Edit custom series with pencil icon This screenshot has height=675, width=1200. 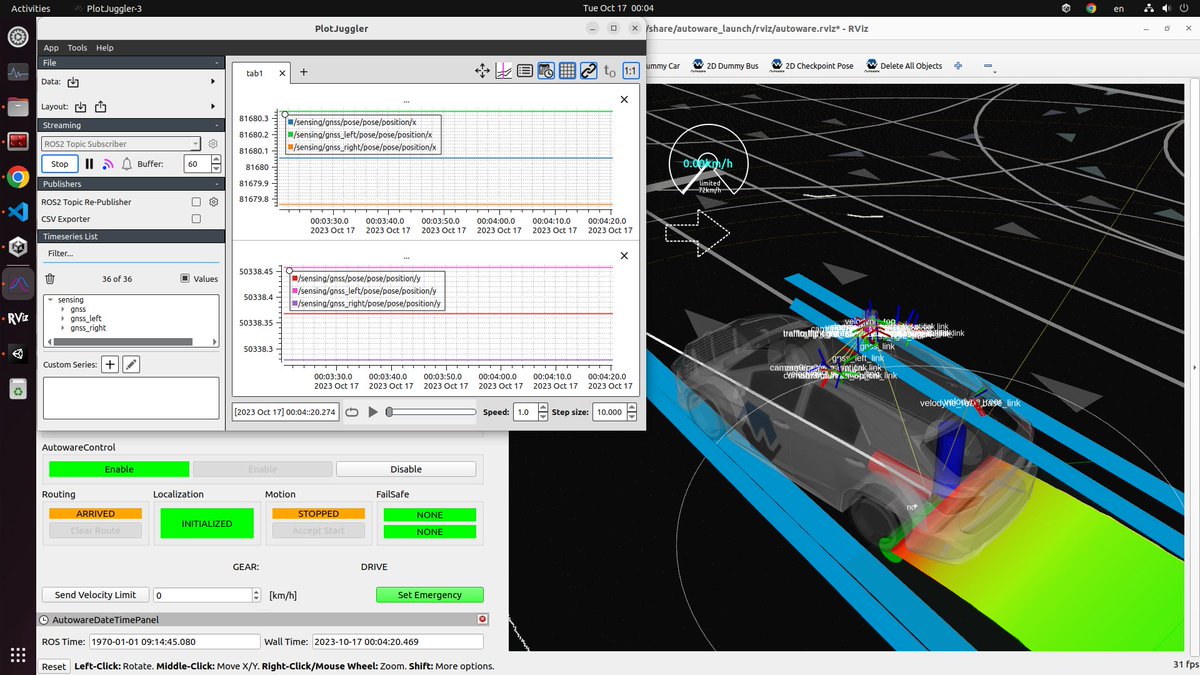pyautogui.click(x=131, y=365)
